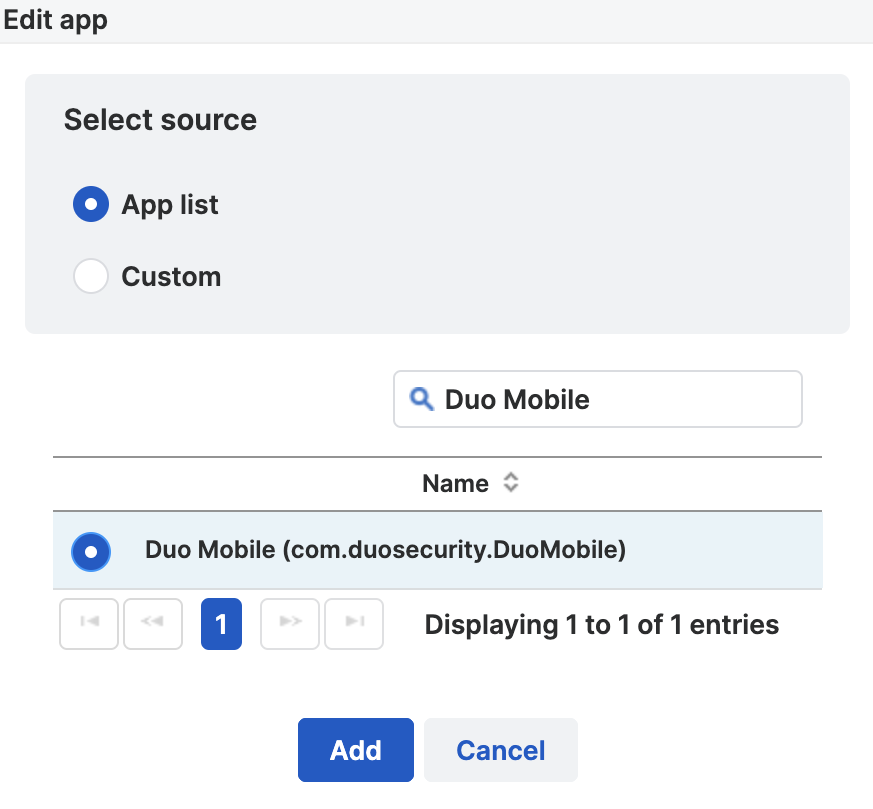Click the page 1 pagination icon

pyautogui.click(x=221, y=623)
